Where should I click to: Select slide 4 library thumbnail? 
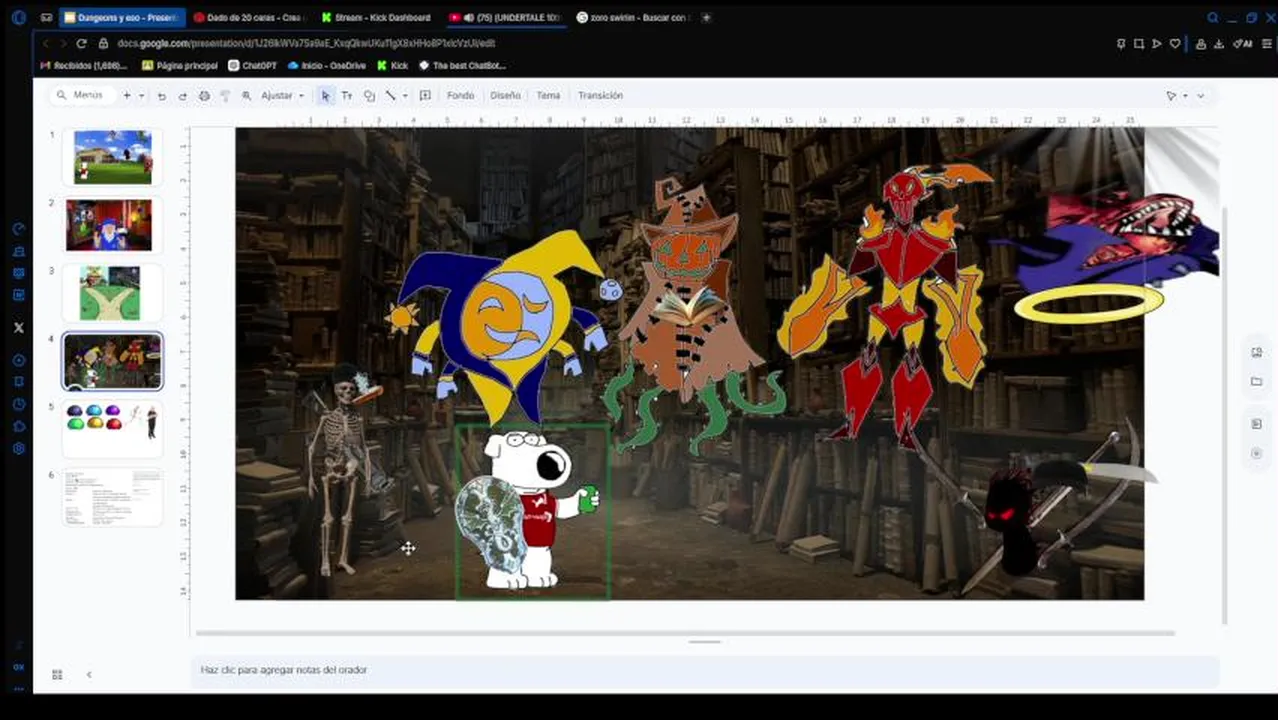[113, 361]
